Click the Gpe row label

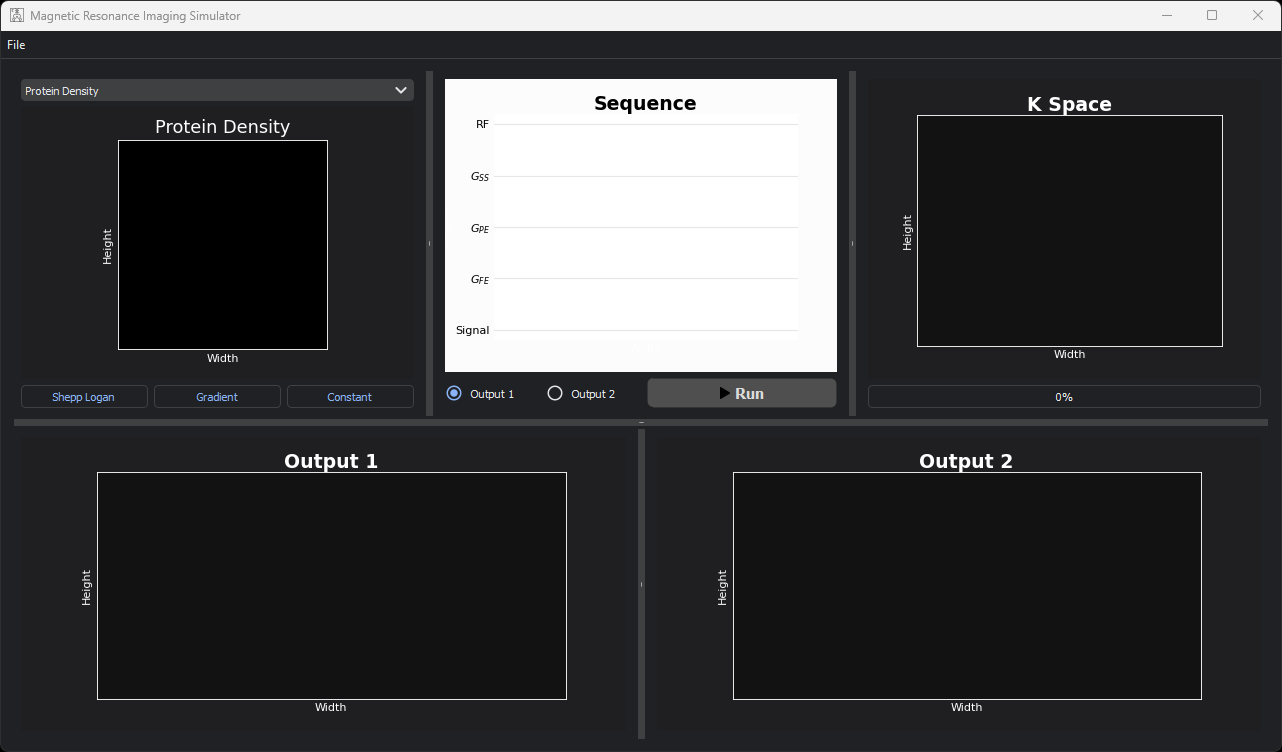[x=480, y=228]
